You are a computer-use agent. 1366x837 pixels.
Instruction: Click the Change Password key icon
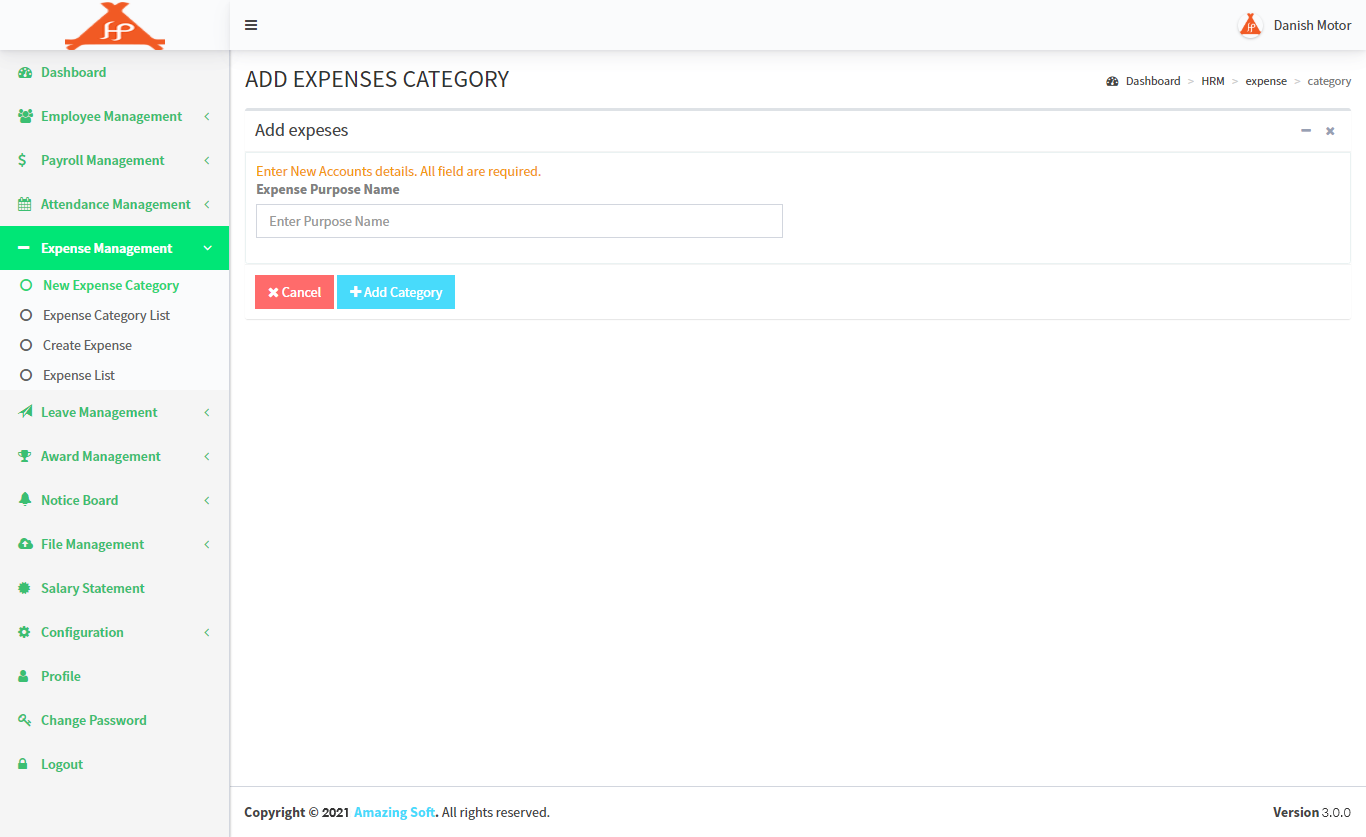pos(25,720)
